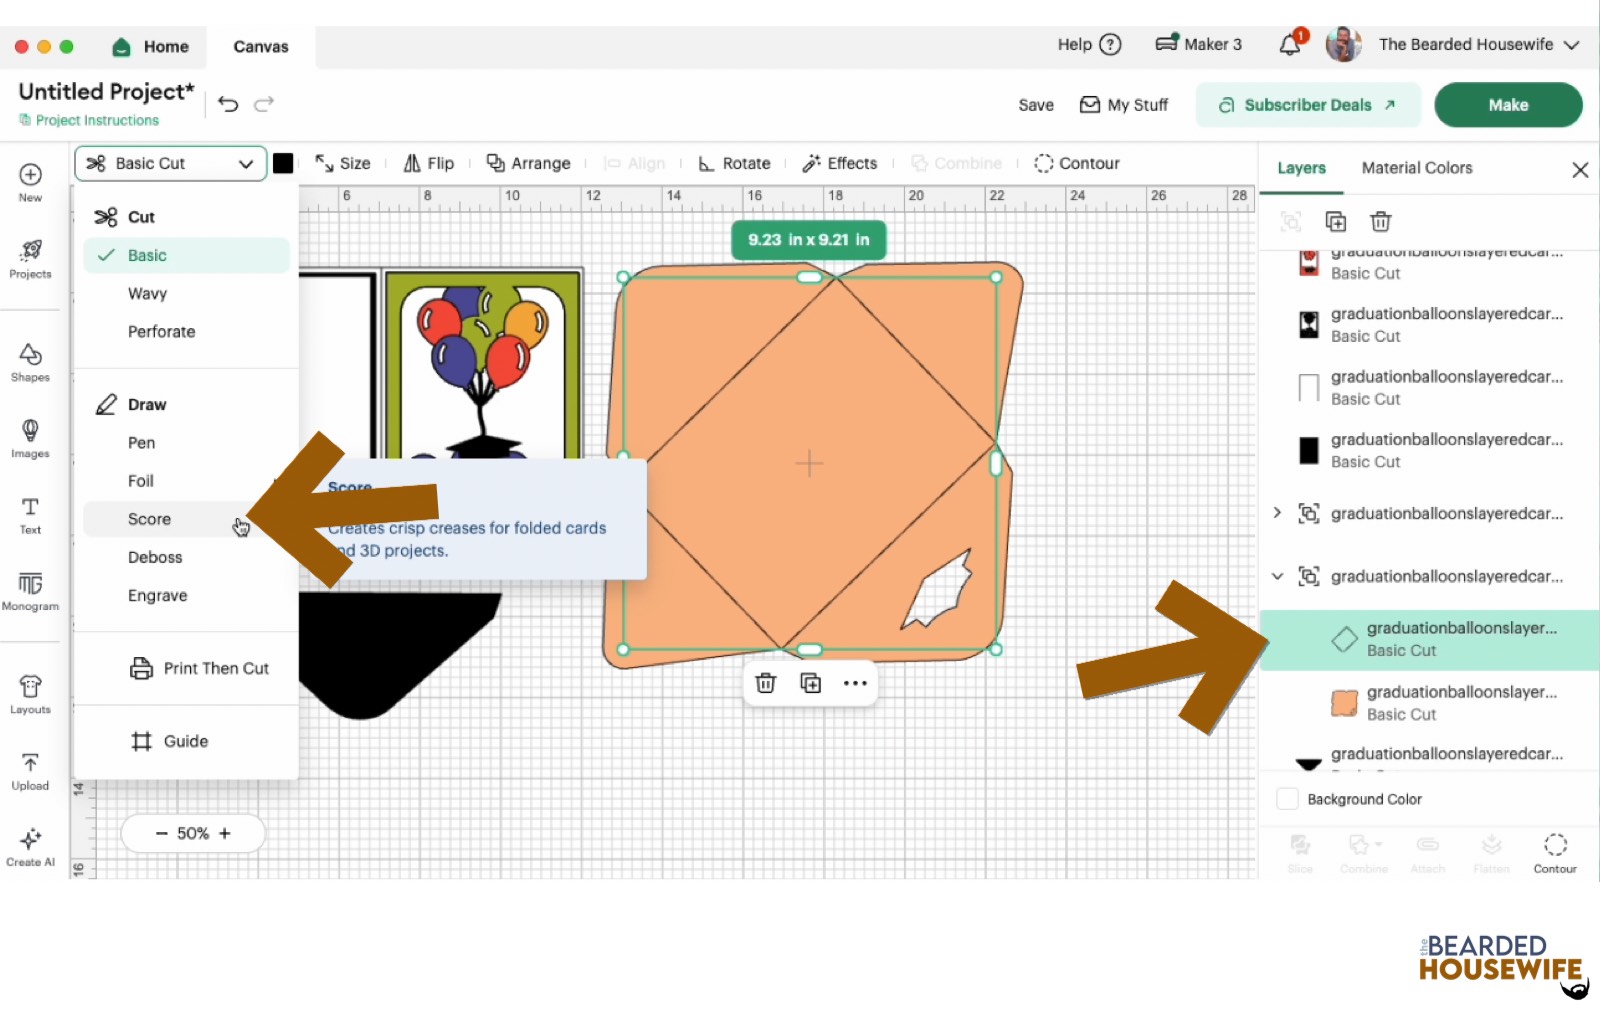Screen dimensions: 1600x1017
Task: Select the Text tool
Action: [30, 515]
